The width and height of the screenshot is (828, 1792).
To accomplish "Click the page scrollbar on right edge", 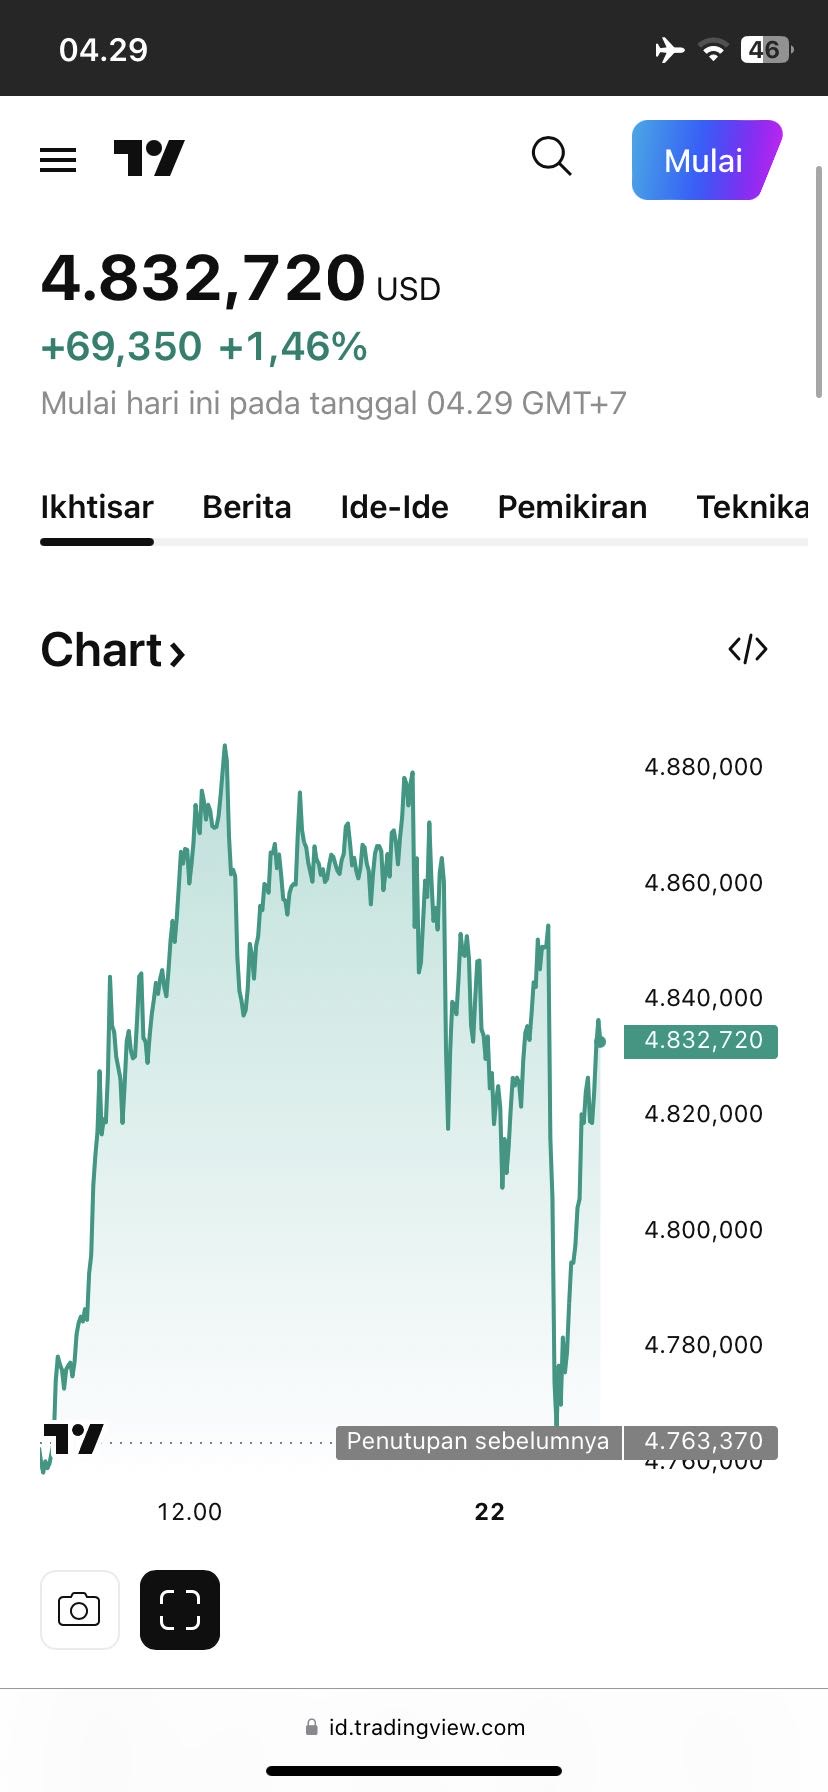I will tap(820, 280).
